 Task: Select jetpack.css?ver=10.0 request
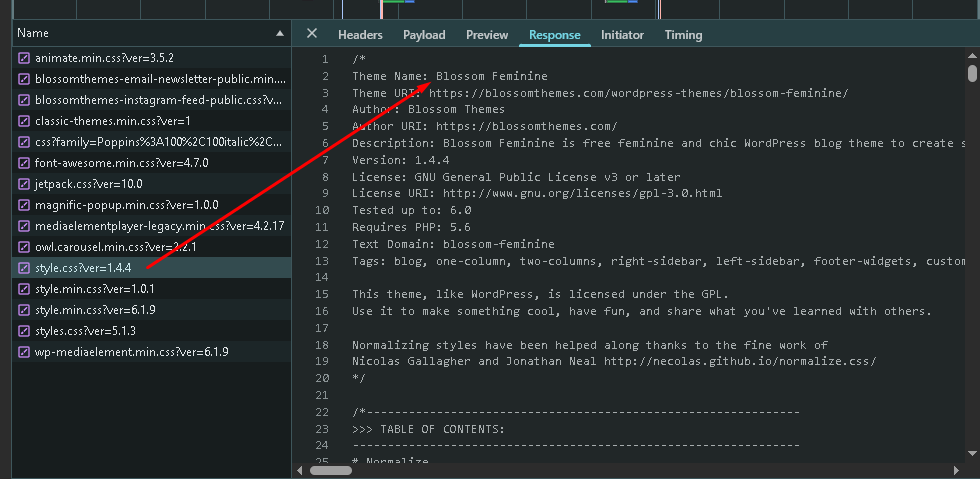tap(151, 184)
